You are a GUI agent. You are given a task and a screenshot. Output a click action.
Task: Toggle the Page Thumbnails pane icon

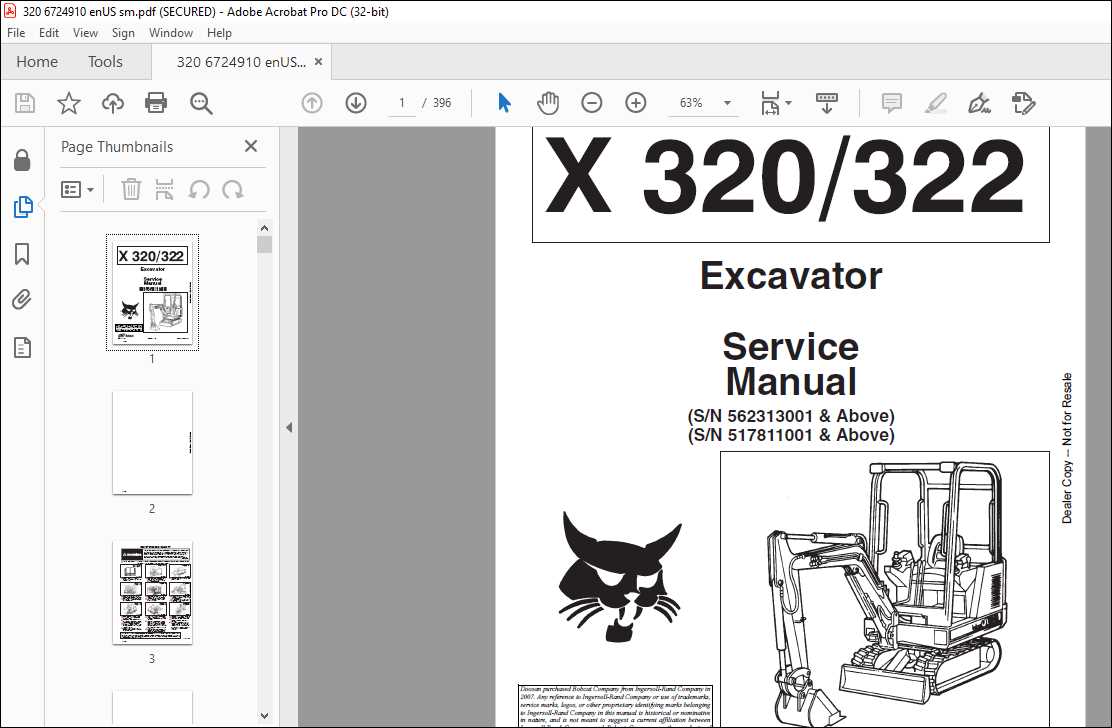pyautogui.click(x=23, y=207)
